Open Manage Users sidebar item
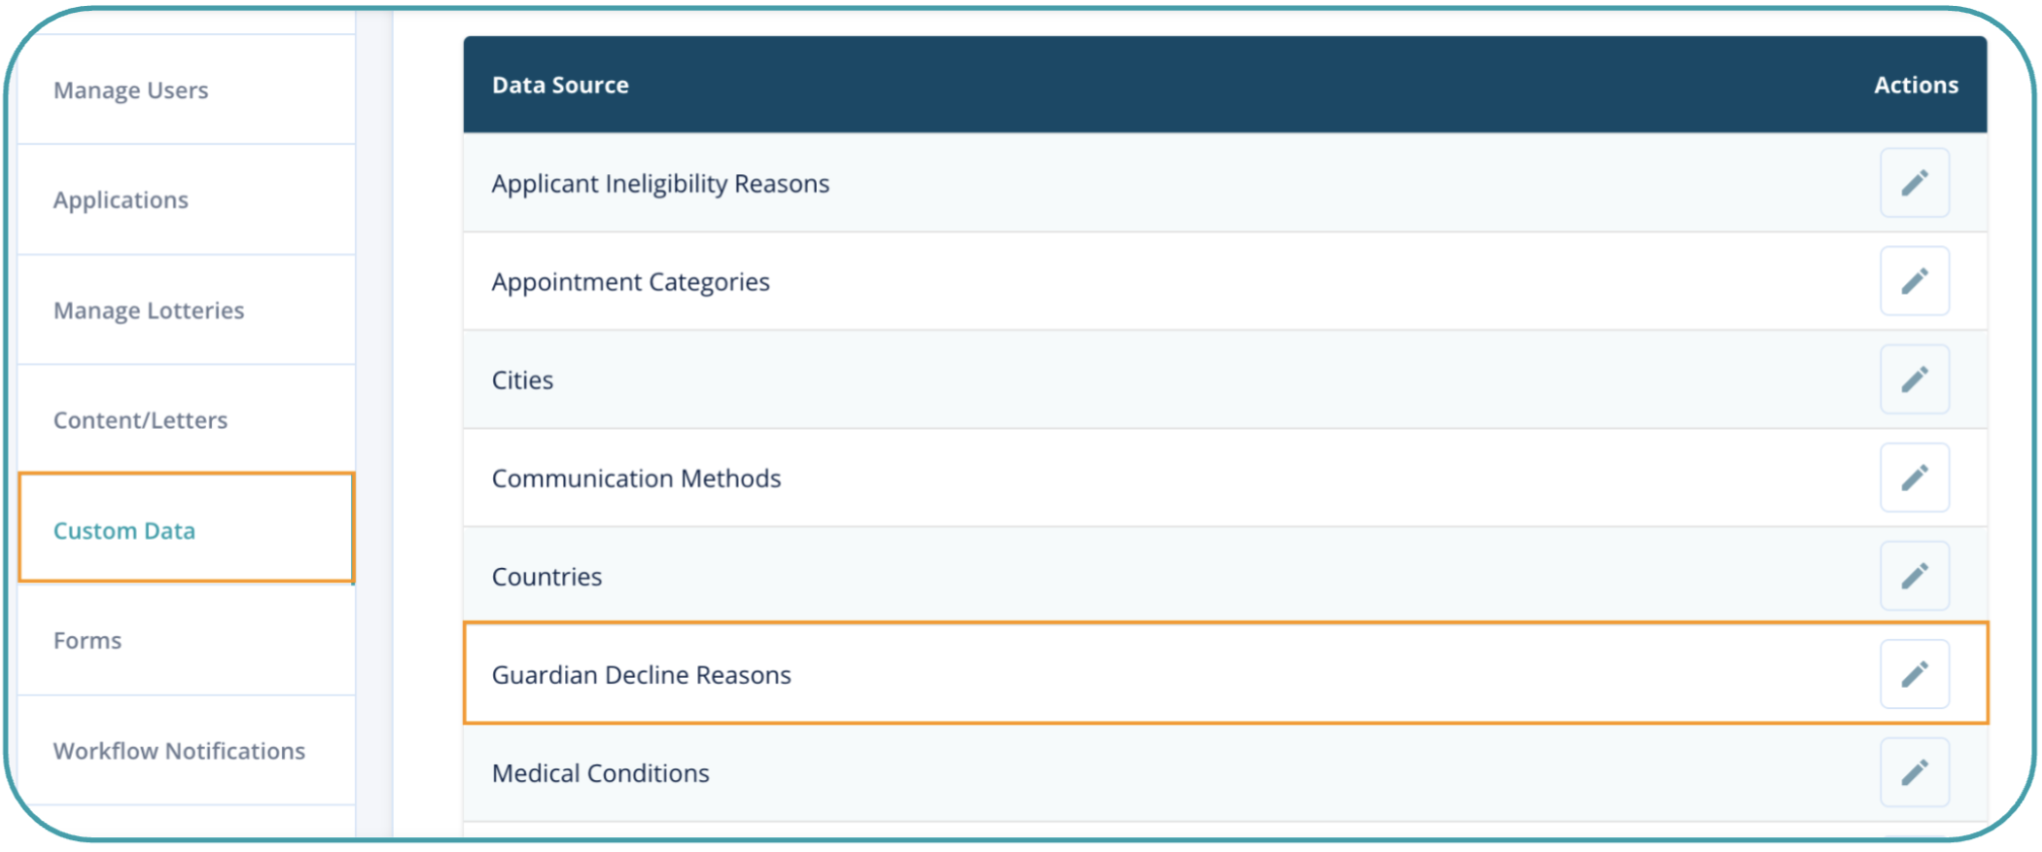This screenshot has width=2042, height=852. 131,90
